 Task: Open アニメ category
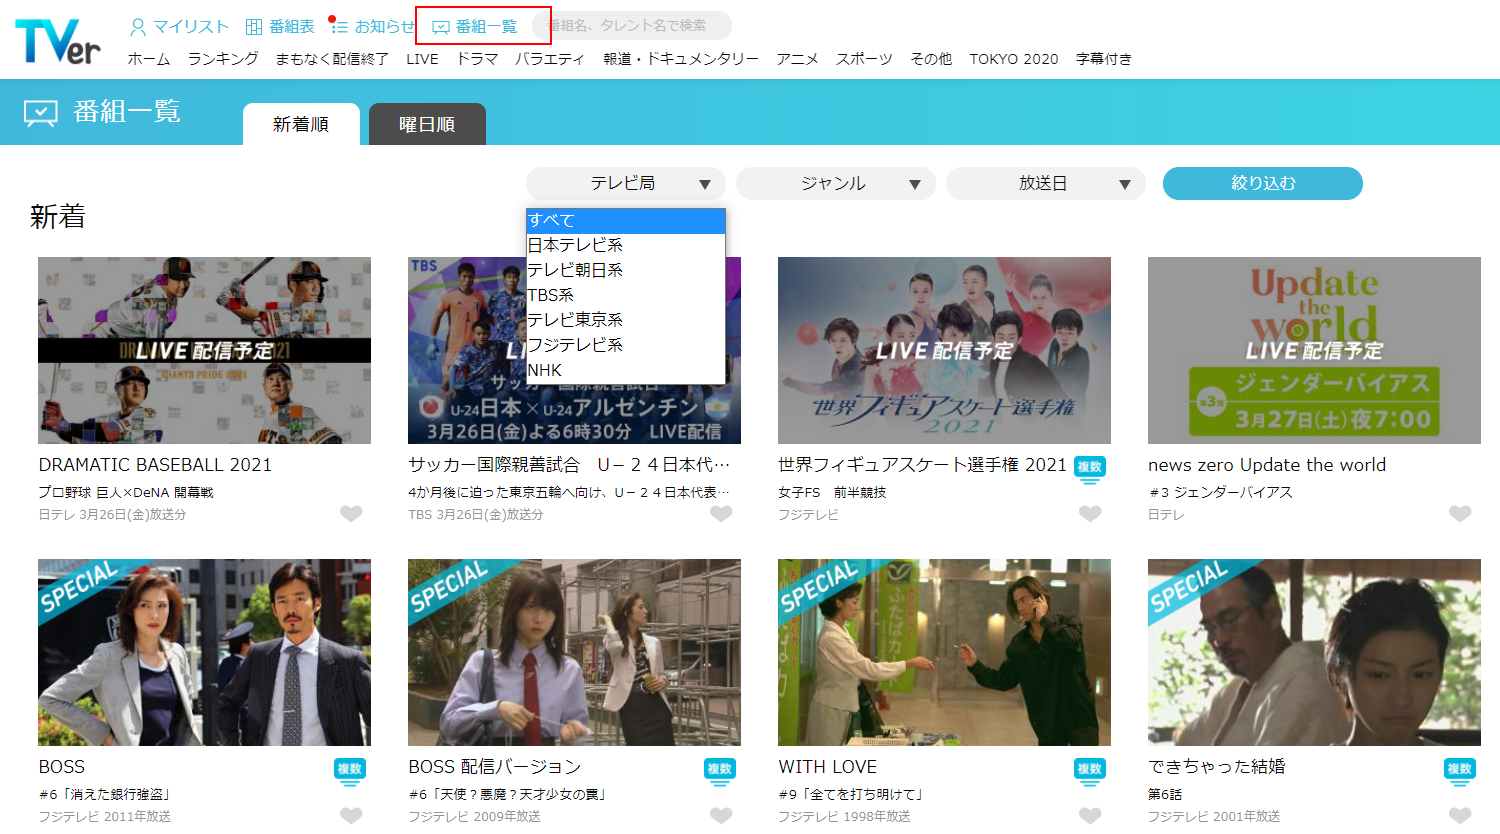797,59
